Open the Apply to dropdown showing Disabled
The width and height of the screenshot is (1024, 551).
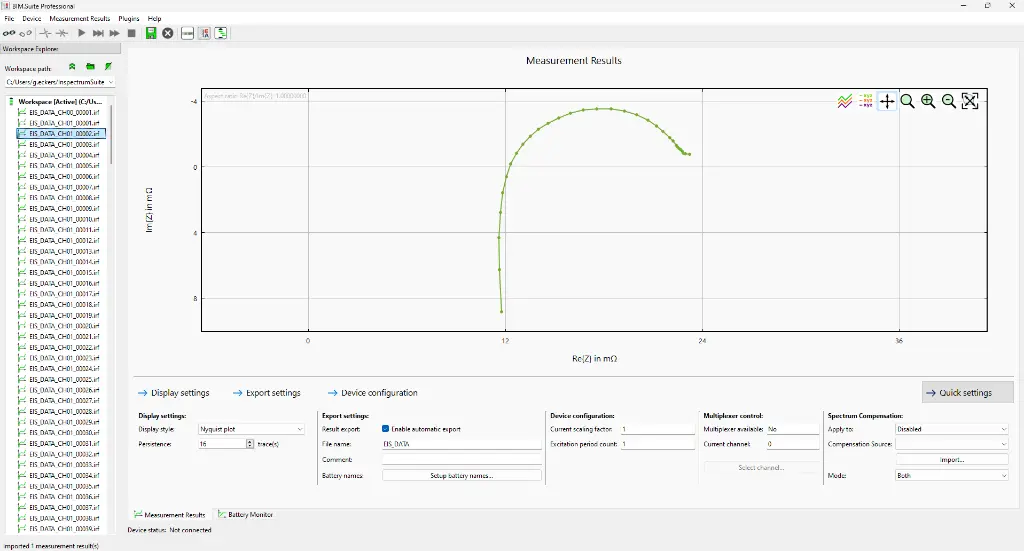click(x=952, y=429)
